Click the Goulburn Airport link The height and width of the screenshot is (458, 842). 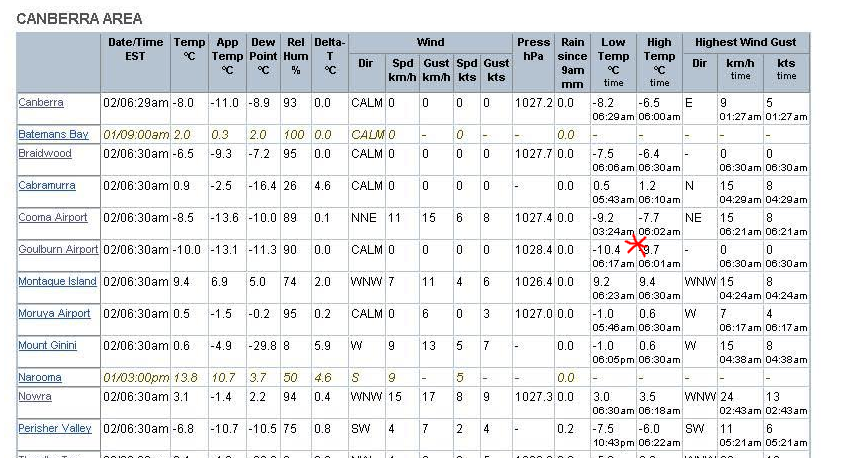point(58,249)
